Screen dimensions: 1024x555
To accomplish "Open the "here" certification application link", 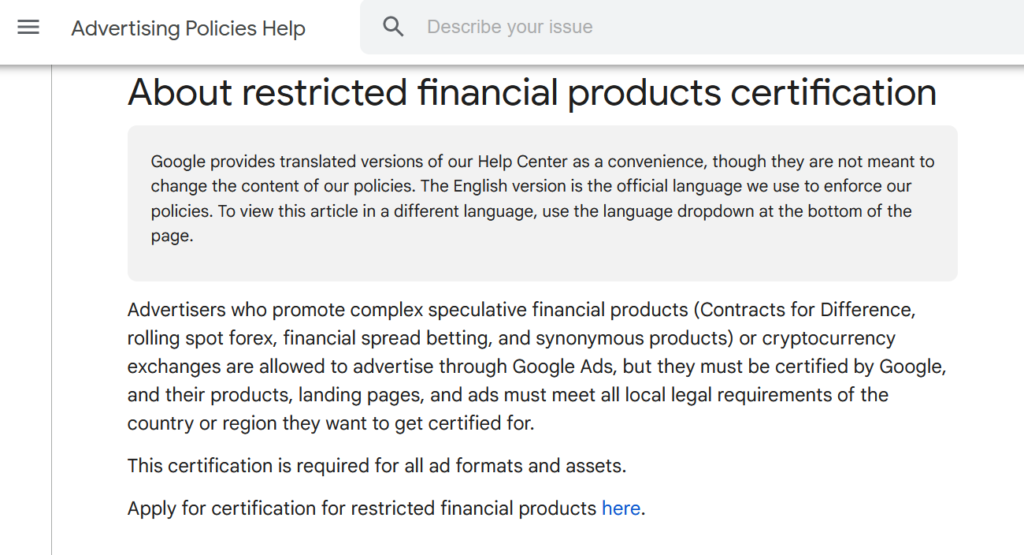I will point(620,508).
